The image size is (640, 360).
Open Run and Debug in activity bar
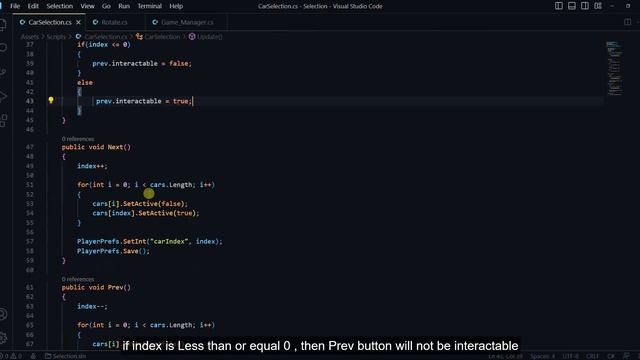click(3, 97)
